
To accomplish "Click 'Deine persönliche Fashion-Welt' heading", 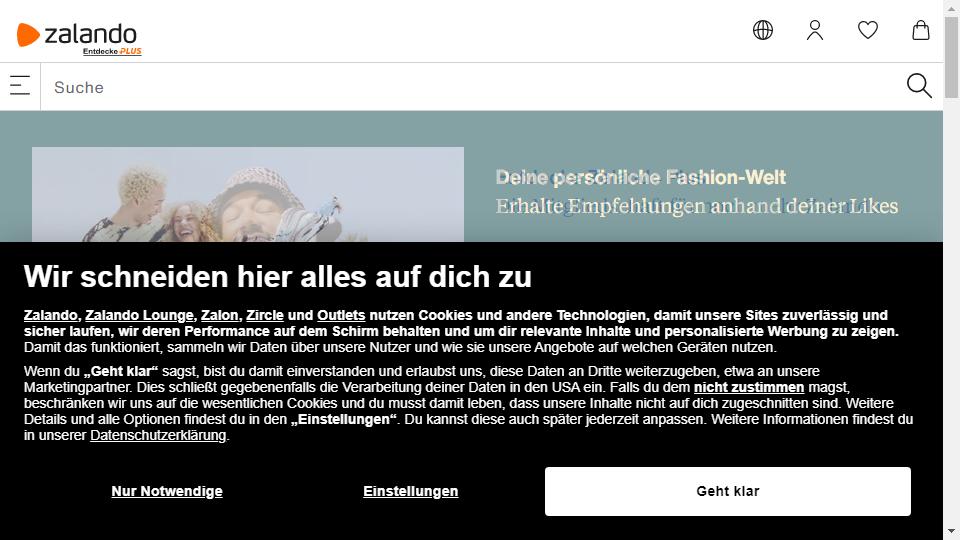I will [x=640, y=178].
